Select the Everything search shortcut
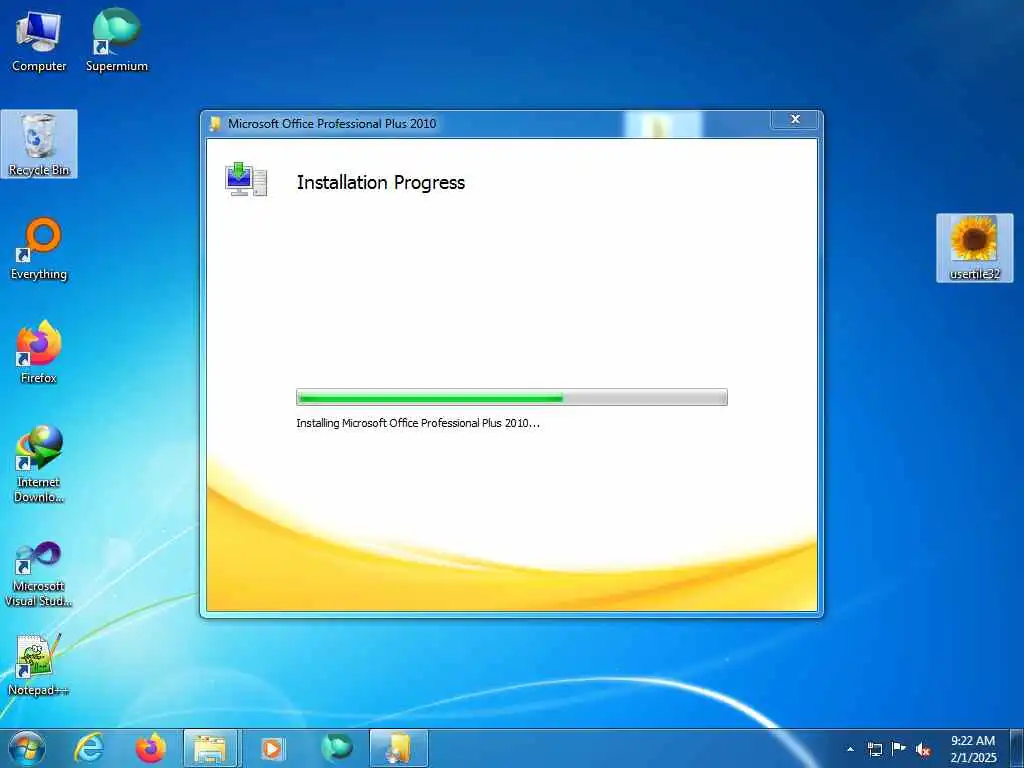 [39, 249]
